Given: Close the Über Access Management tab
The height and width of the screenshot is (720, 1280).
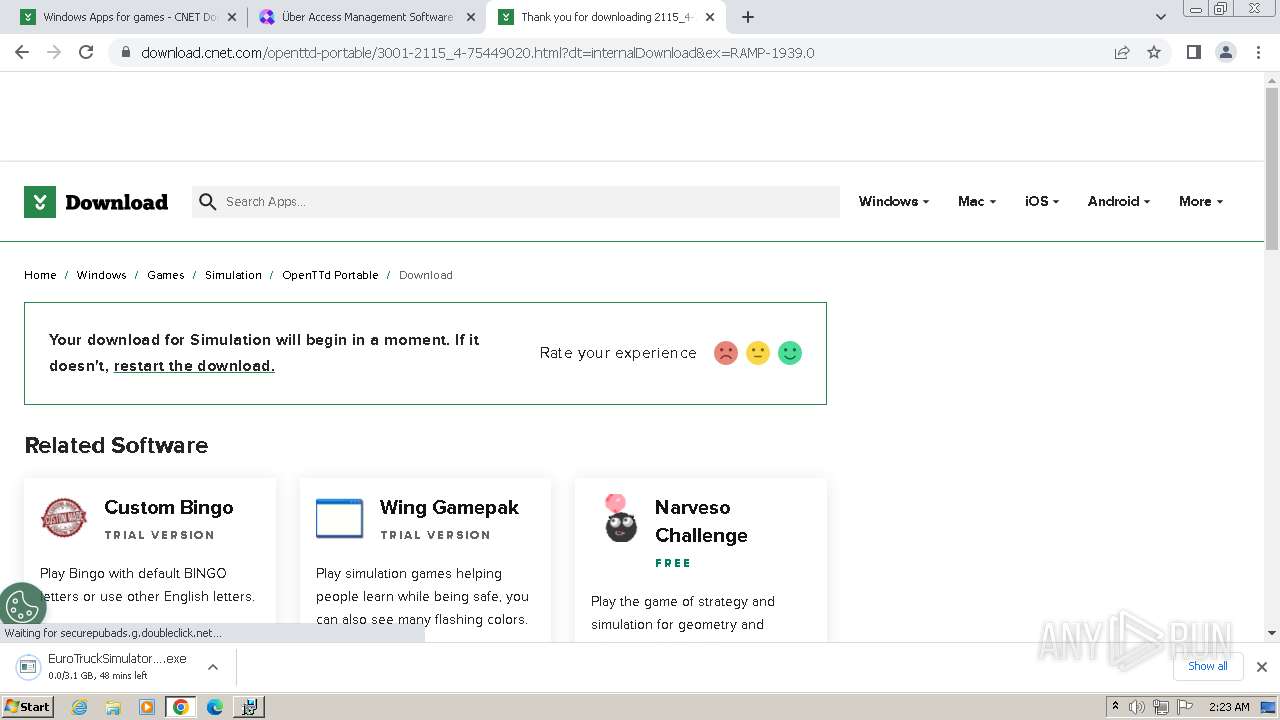Looking at the screenshot, I should pos(471,17).
